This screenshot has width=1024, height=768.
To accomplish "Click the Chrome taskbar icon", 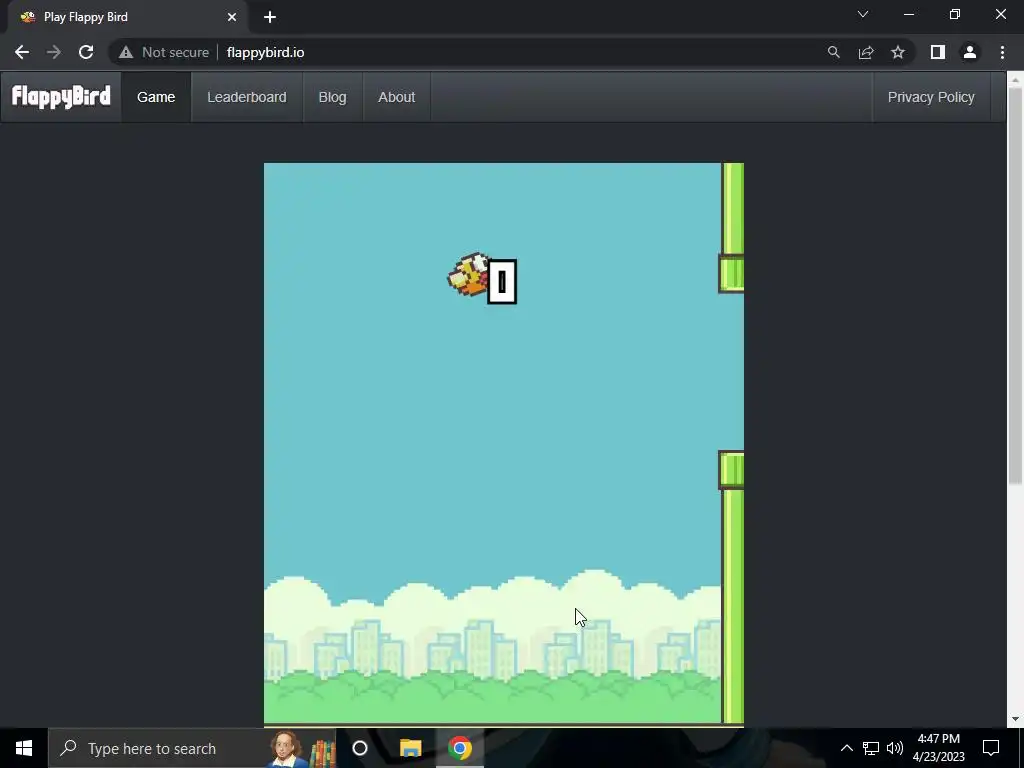I will coord(460,748).
